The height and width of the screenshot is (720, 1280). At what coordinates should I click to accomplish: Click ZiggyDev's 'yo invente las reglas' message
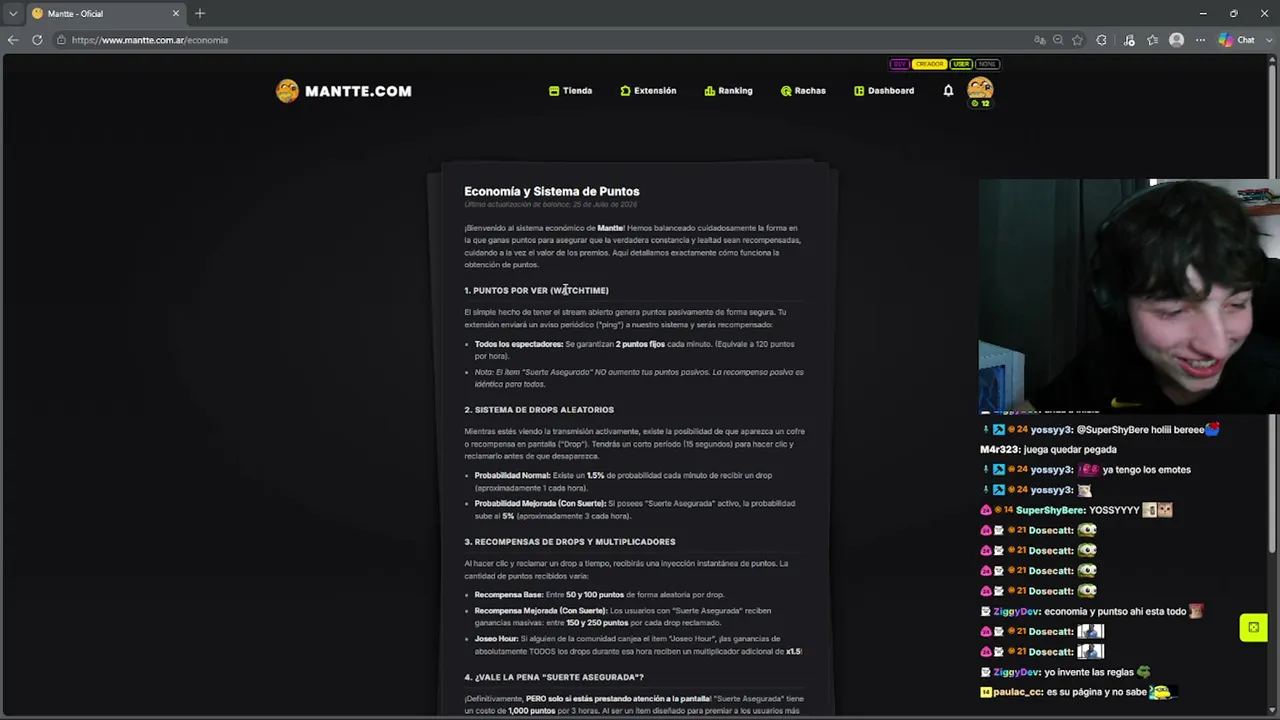pyautogui.click(x=1089, y=672)
